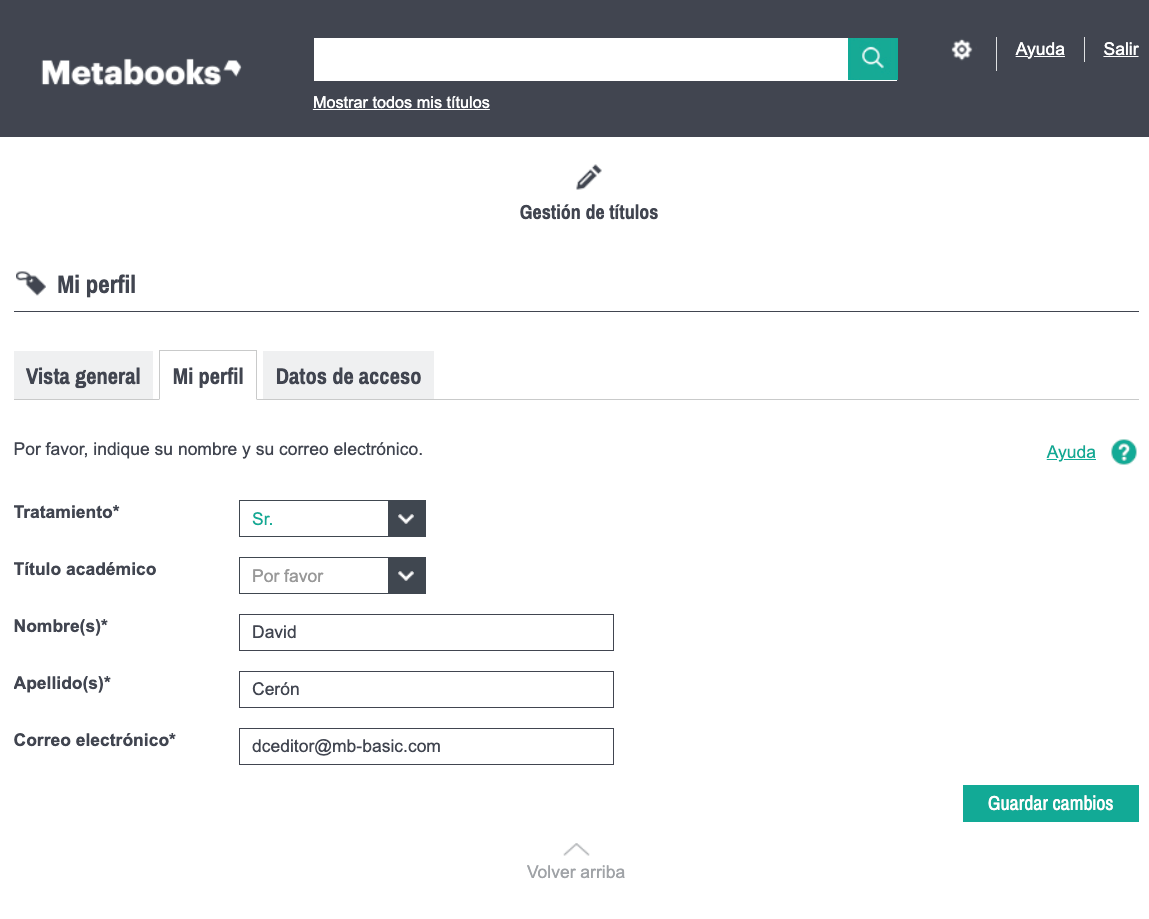Open Ayuda link in the top header

point(1039,49)
